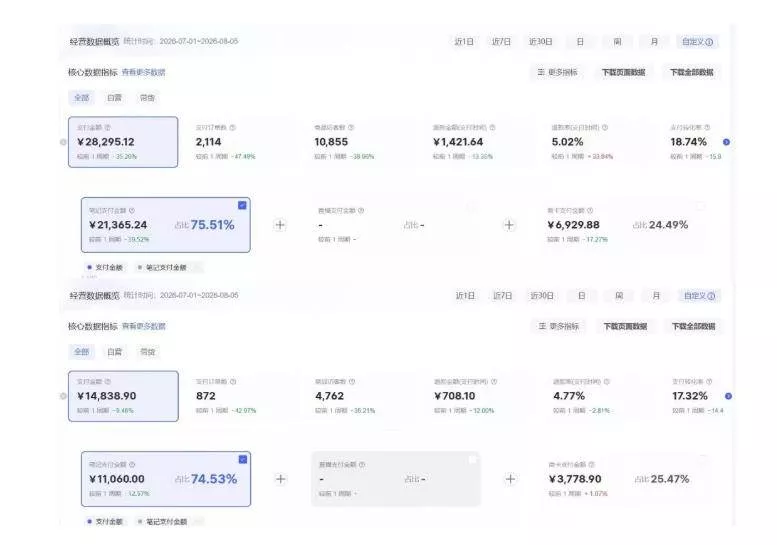This screenshot has height=545, width=777.
Task: Select 周 tab in first overview panel
Action: point(617,42)
